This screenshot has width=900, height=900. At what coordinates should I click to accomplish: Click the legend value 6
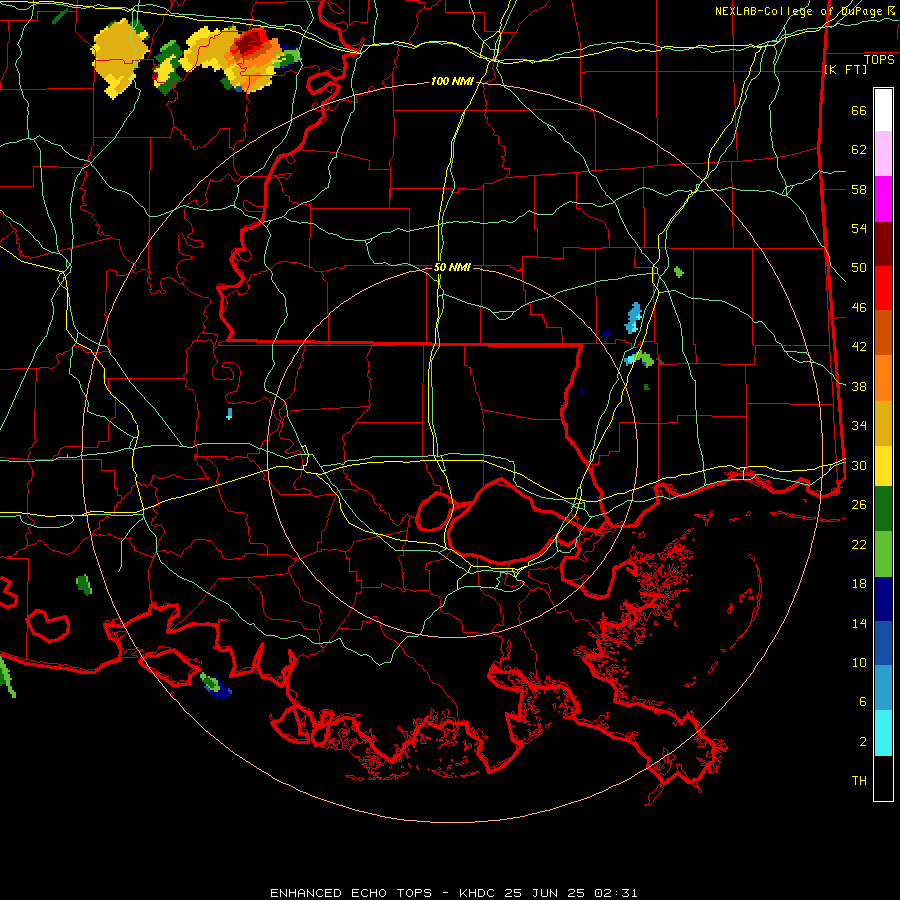[862, 702]
